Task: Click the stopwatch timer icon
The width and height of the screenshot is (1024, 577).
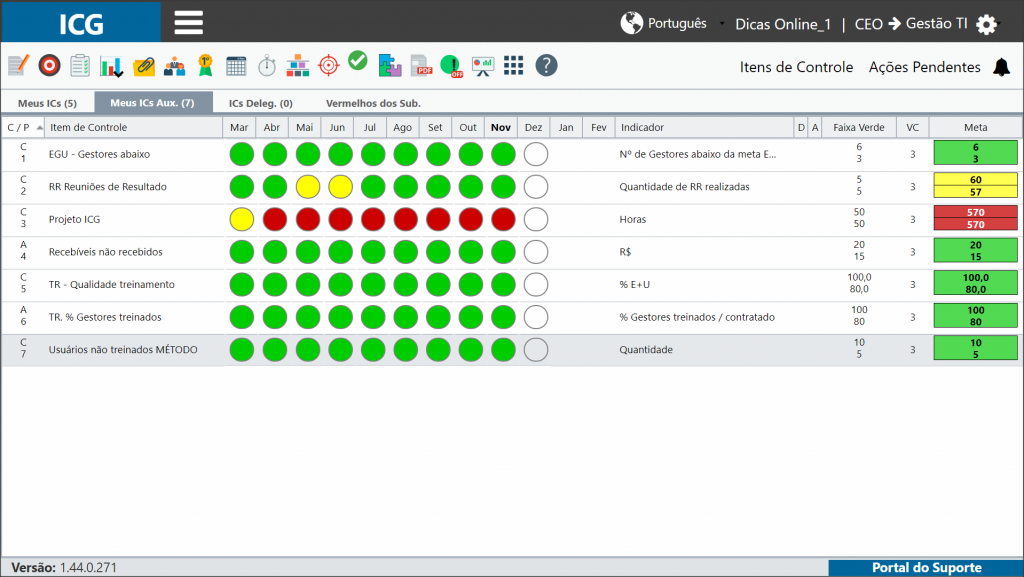Action: point(266,66)
